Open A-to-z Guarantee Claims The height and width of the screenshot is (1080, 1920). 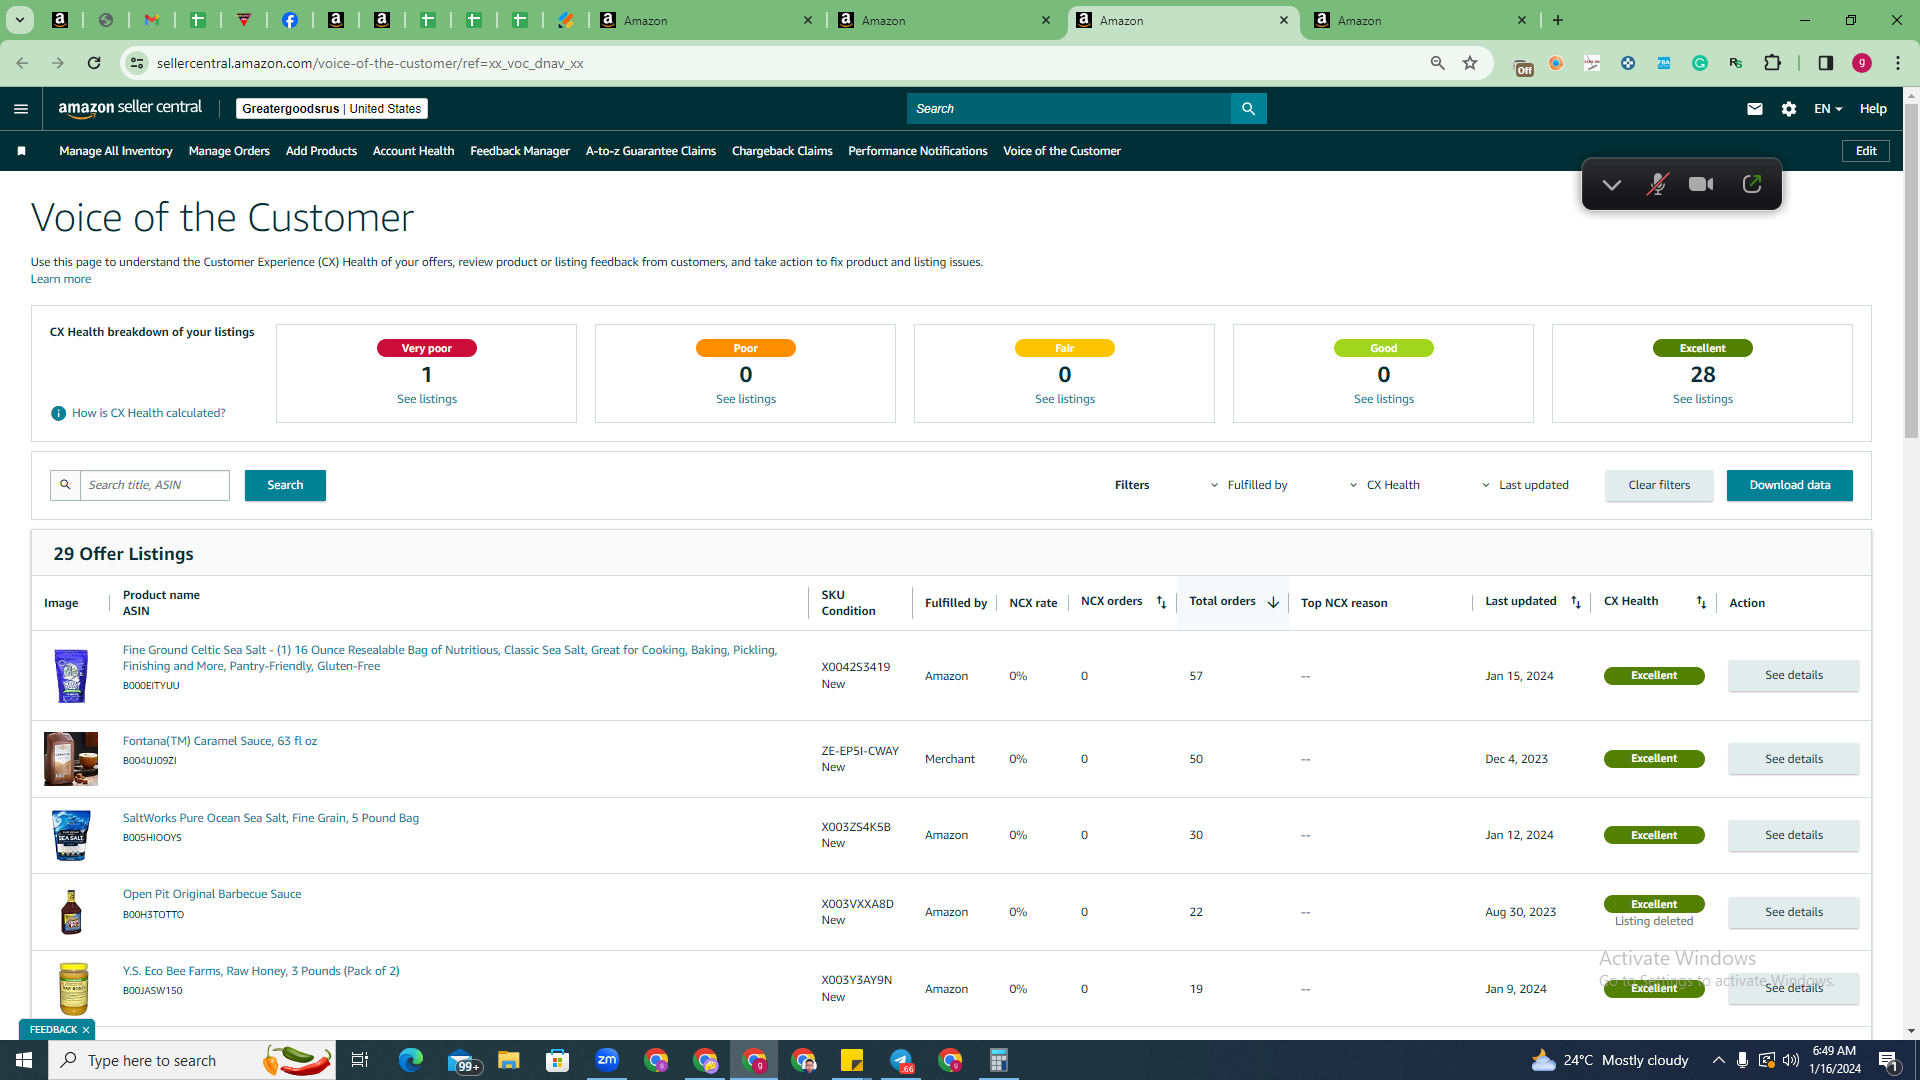[x=651, y=151]
